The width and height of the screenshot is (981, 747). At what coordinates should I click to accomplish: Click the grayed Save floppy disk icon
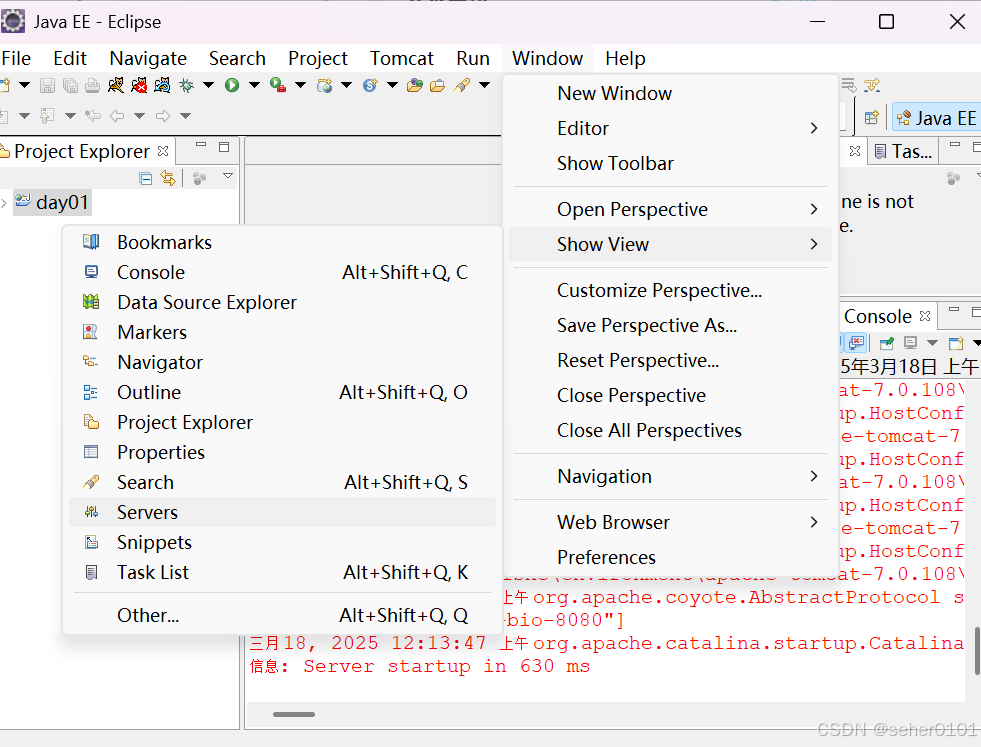tap(47, 84)
